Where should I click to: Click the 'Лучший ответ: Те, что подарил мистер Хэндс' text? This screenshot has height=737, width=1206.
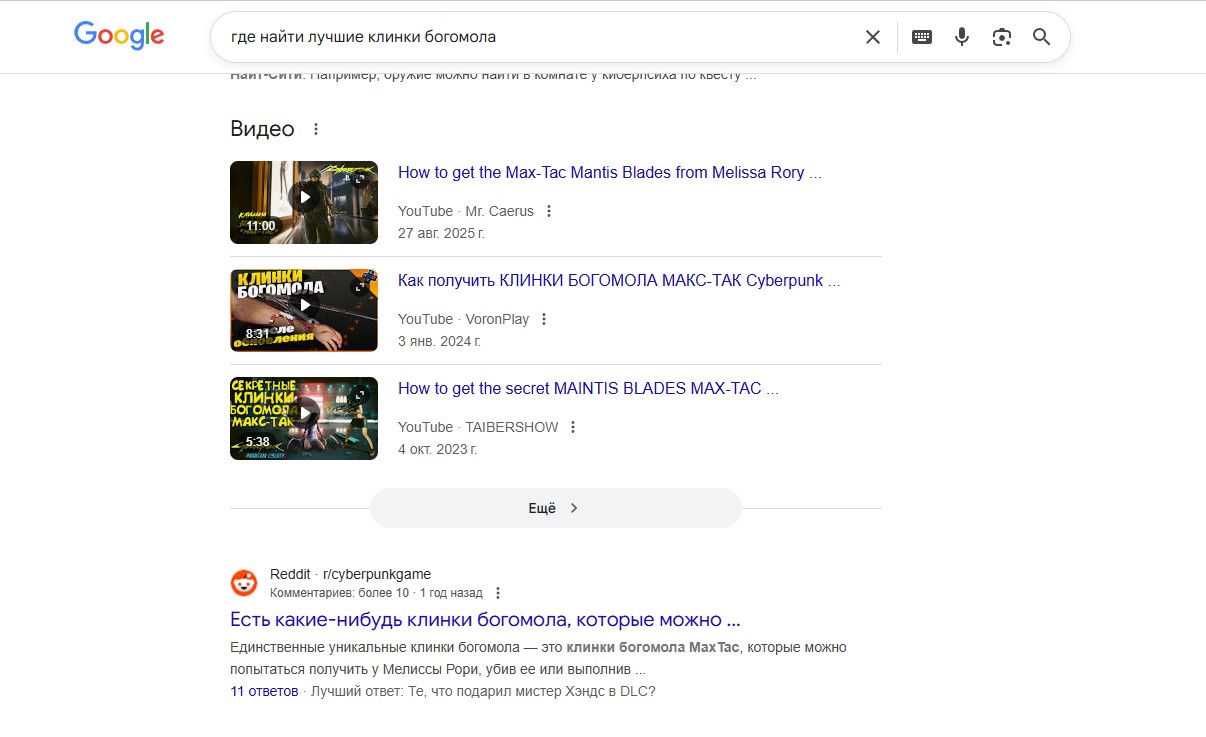click(x=483, y=691)
